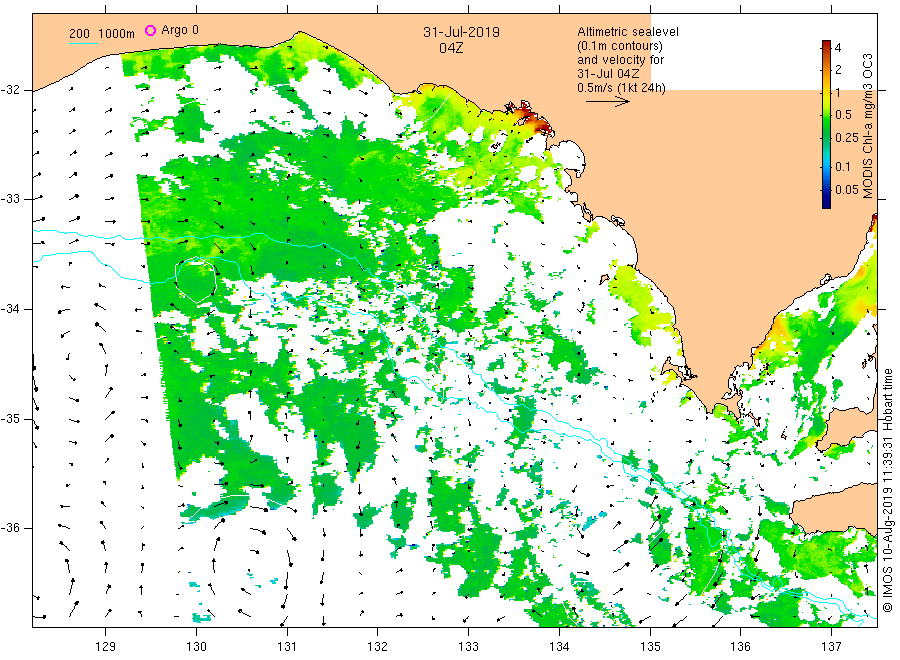Click longitude axis label 134
The image size is (900, 660).
pos(559,647)
